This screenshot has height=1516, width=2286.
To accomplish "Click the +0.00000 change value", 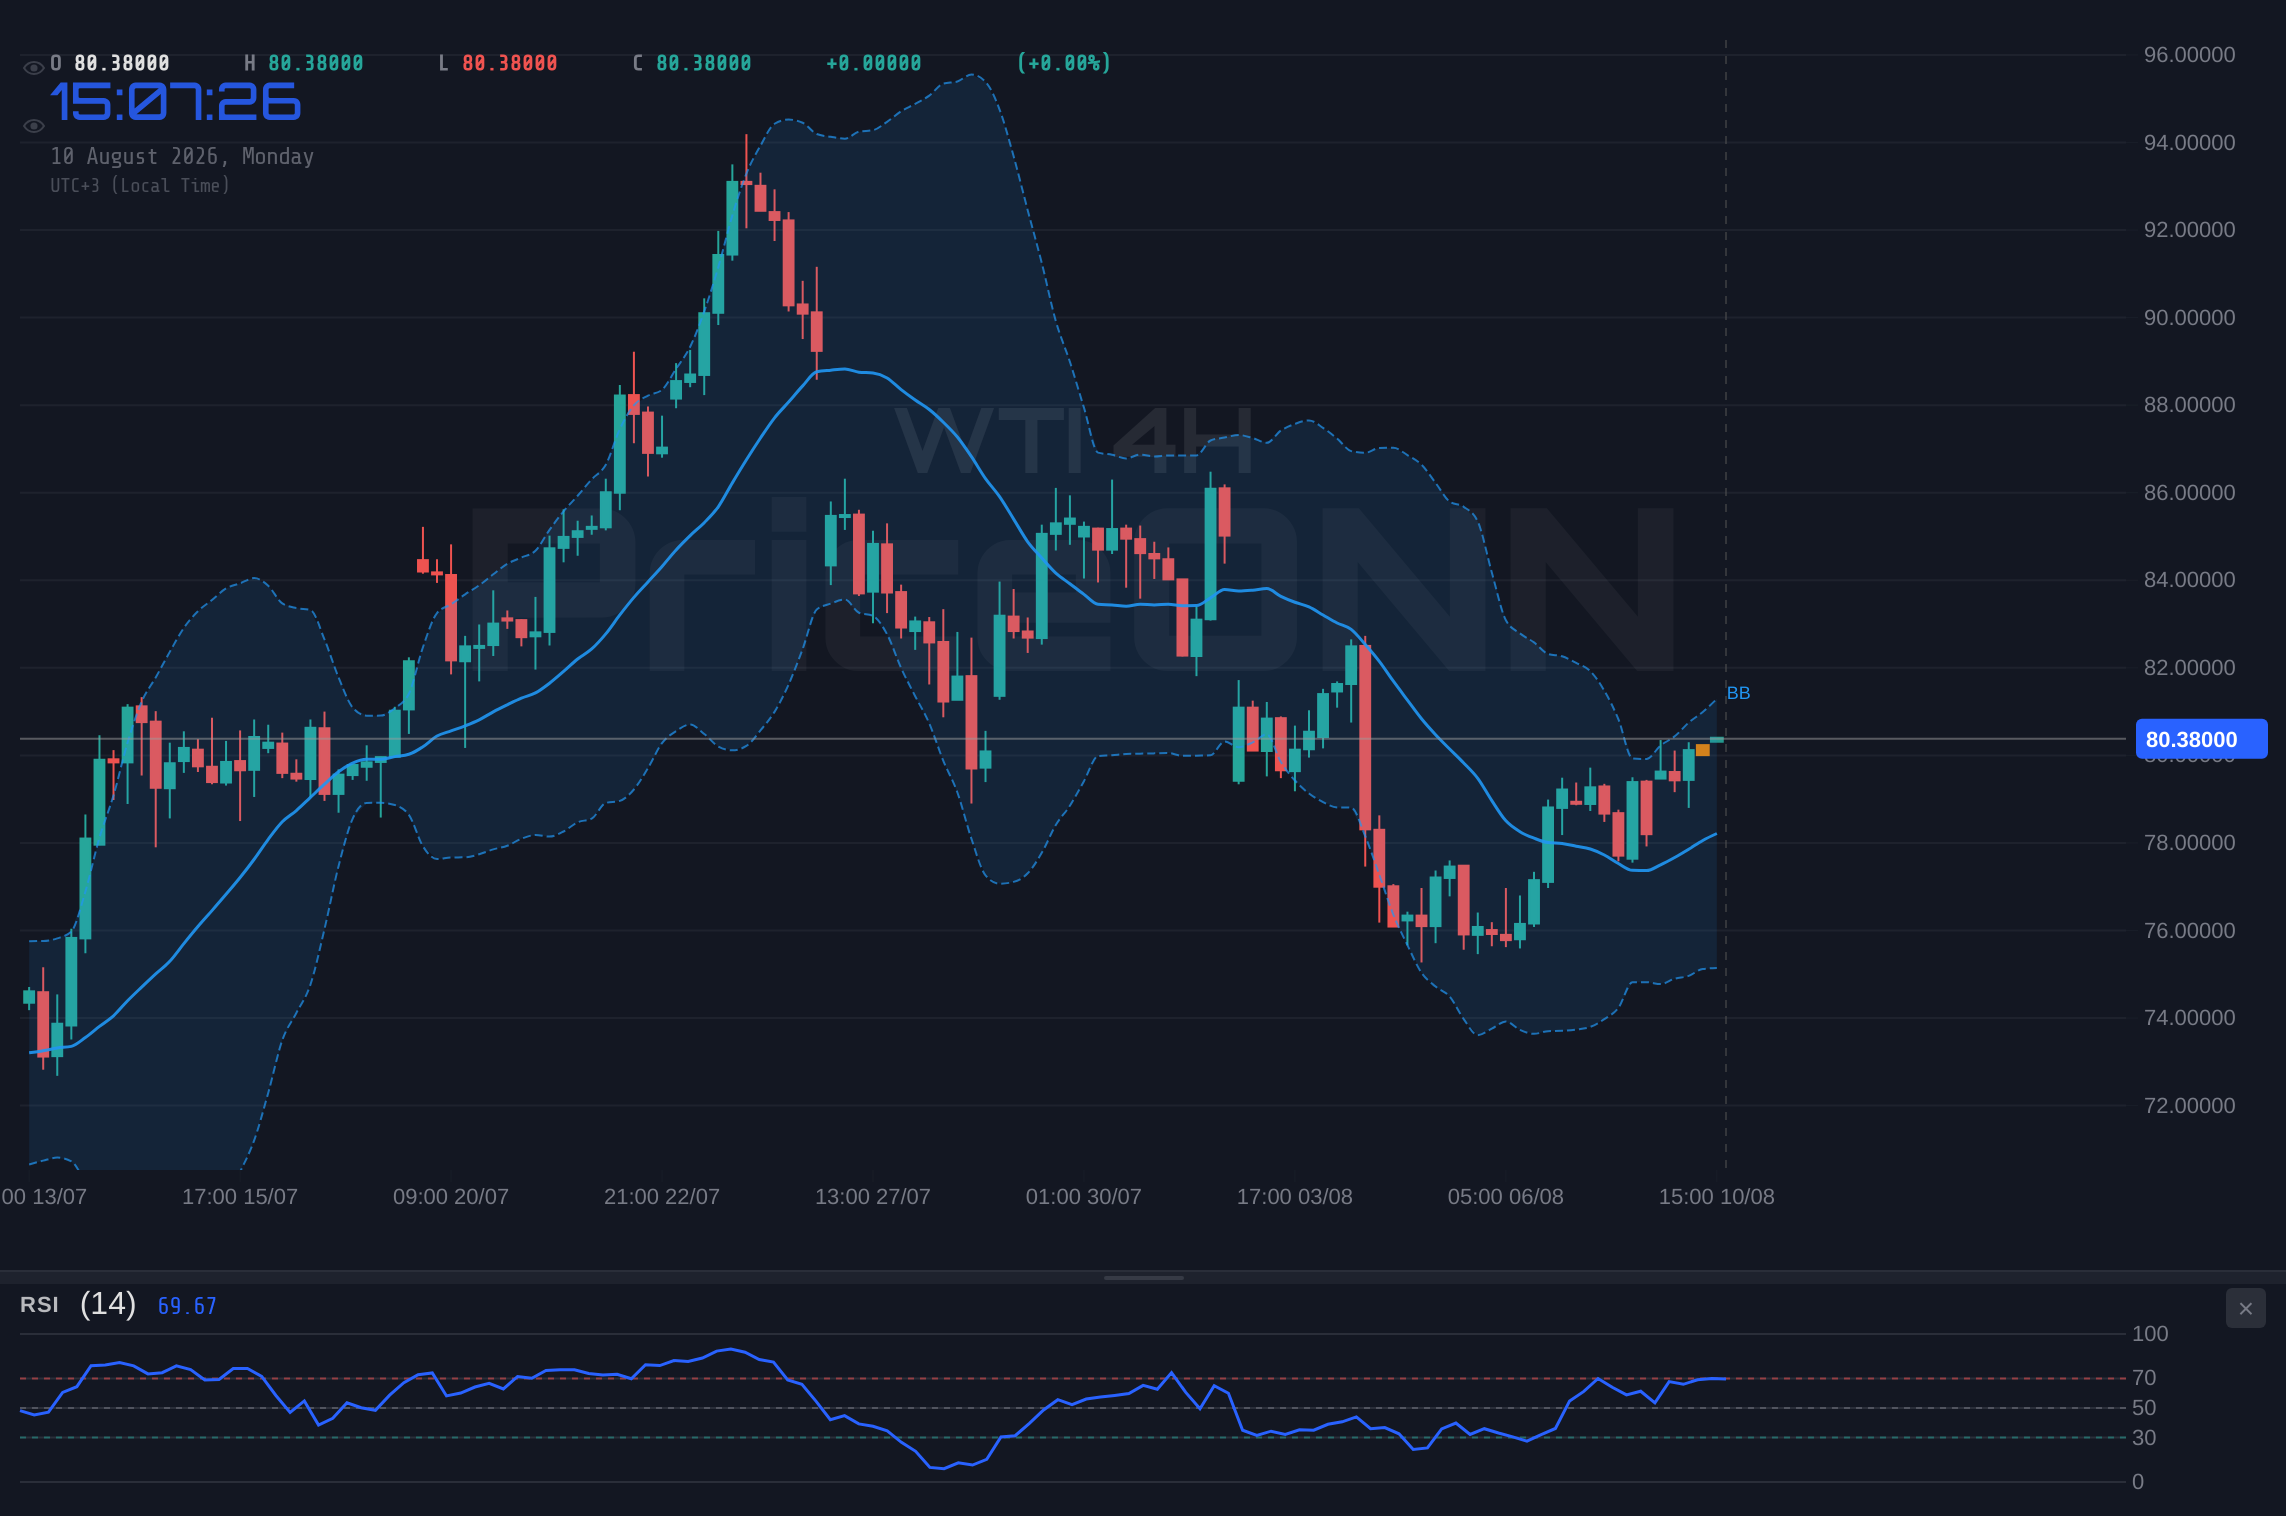I will click(x=873, y=63).
